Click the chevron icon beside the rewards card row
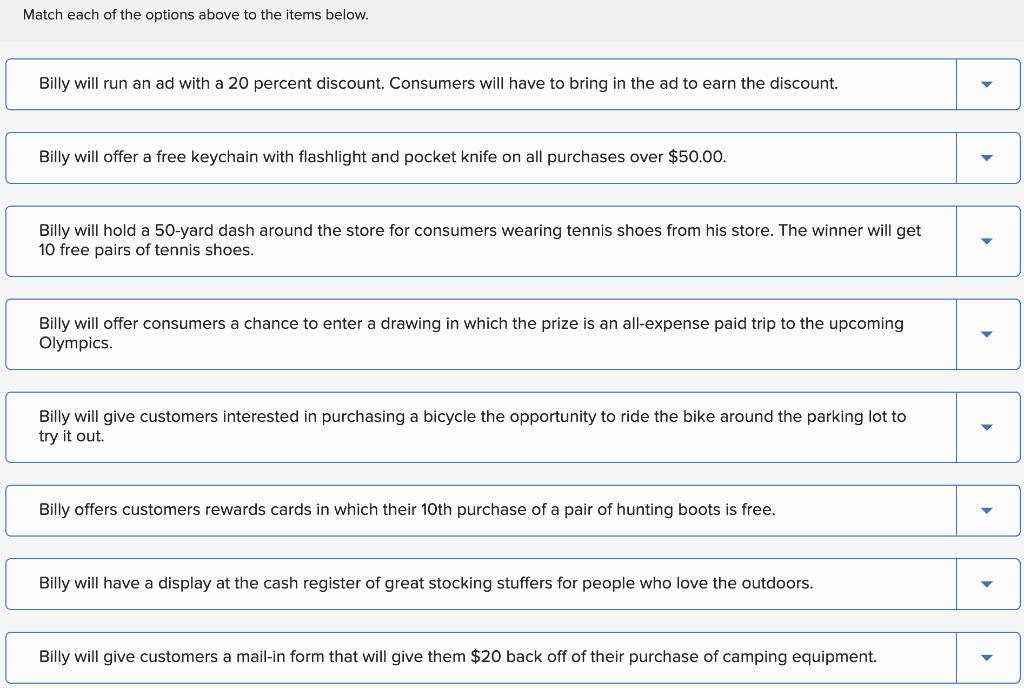Screen dimensions: 1024x688 pos(988,509)
